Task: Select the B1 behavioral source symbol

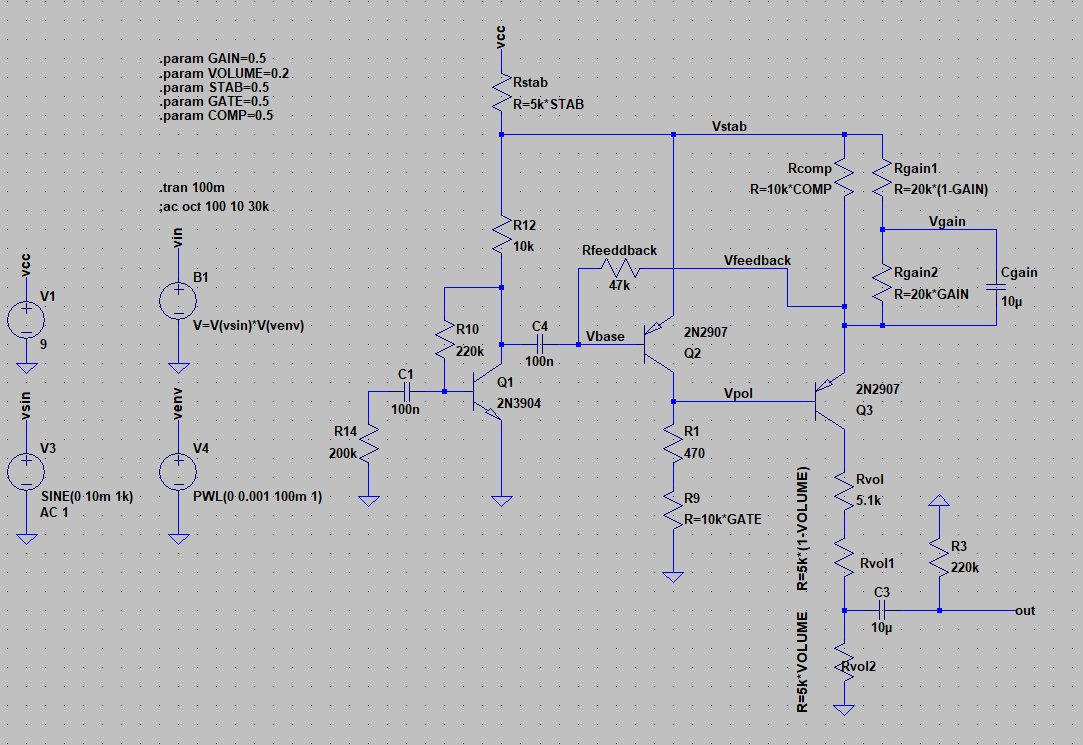Action: pos(178,300)
